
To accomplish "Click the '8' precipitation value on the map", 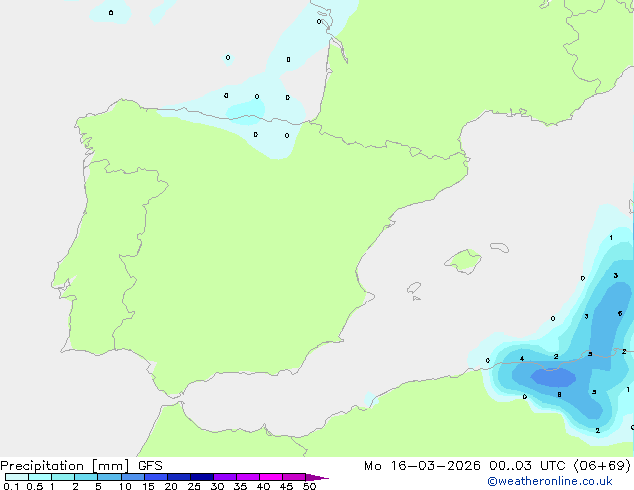I will tap(559, 395).
